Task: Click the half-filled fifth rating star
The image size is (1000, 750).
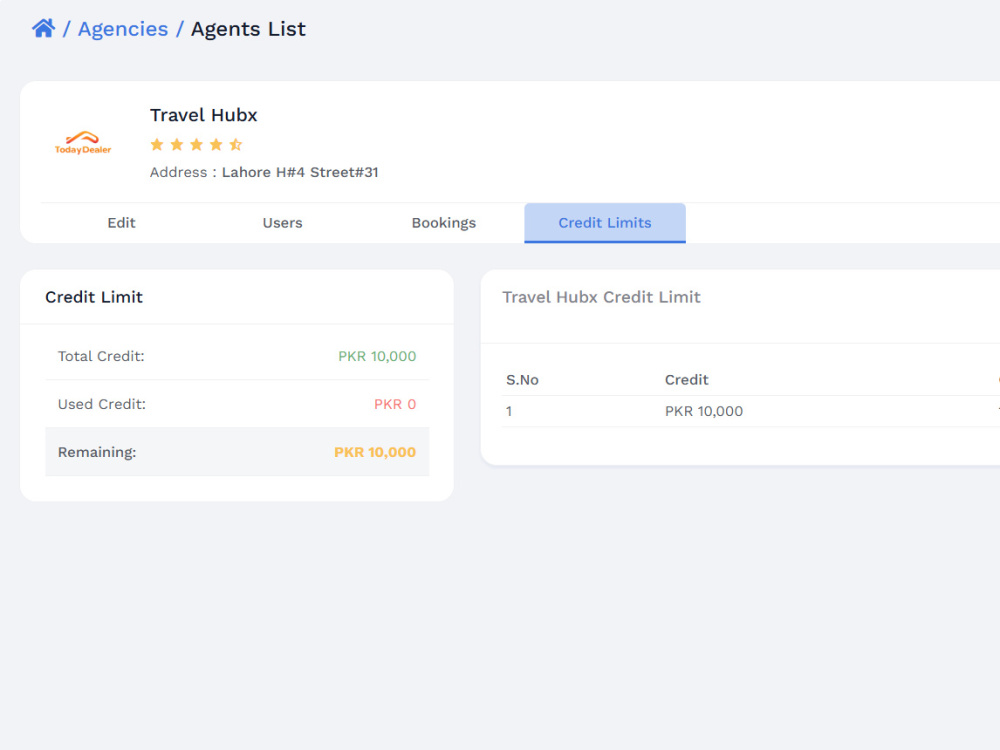Action: click(236, 145)
